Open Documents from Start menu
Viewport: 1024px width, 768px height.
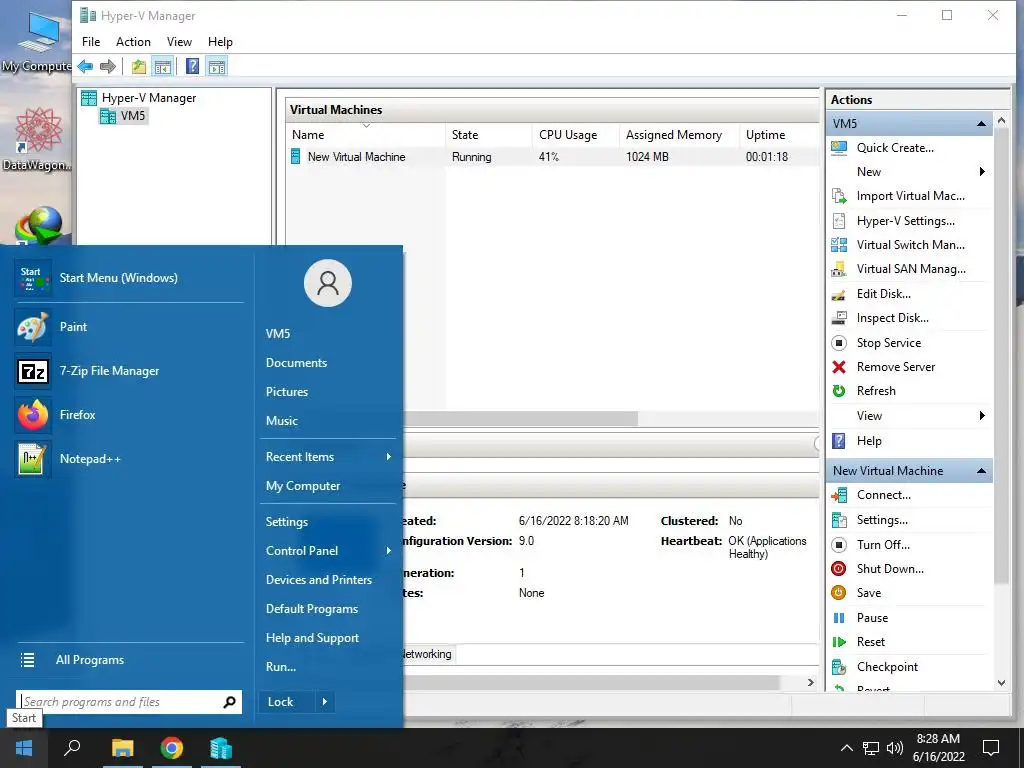pyautogui.click(x=296, y=363)
